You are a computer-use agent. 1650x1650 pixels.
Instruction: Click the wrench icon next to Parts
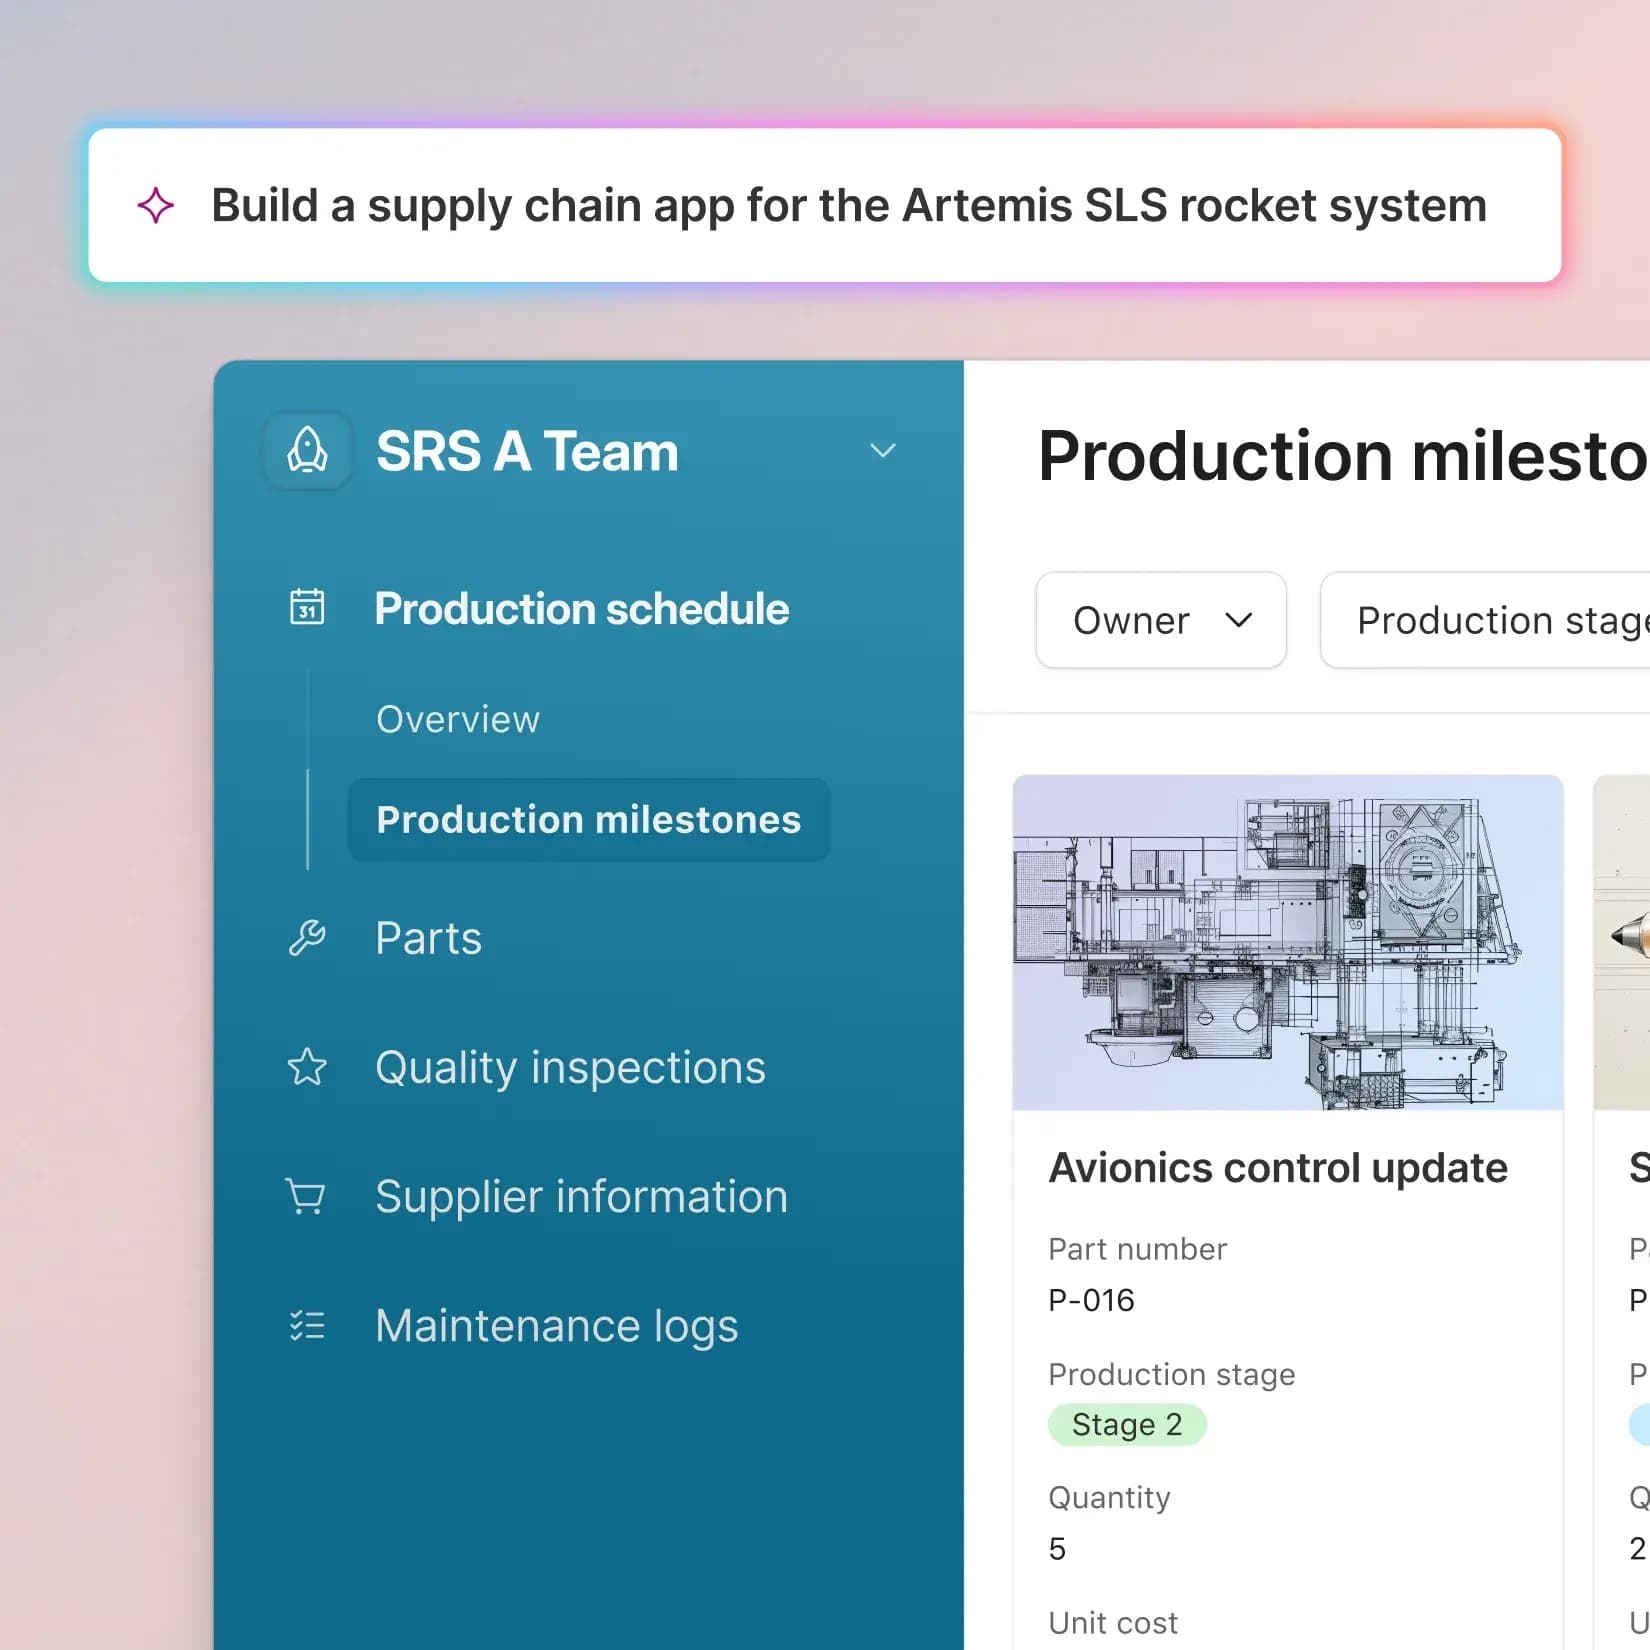coord(307,938)
